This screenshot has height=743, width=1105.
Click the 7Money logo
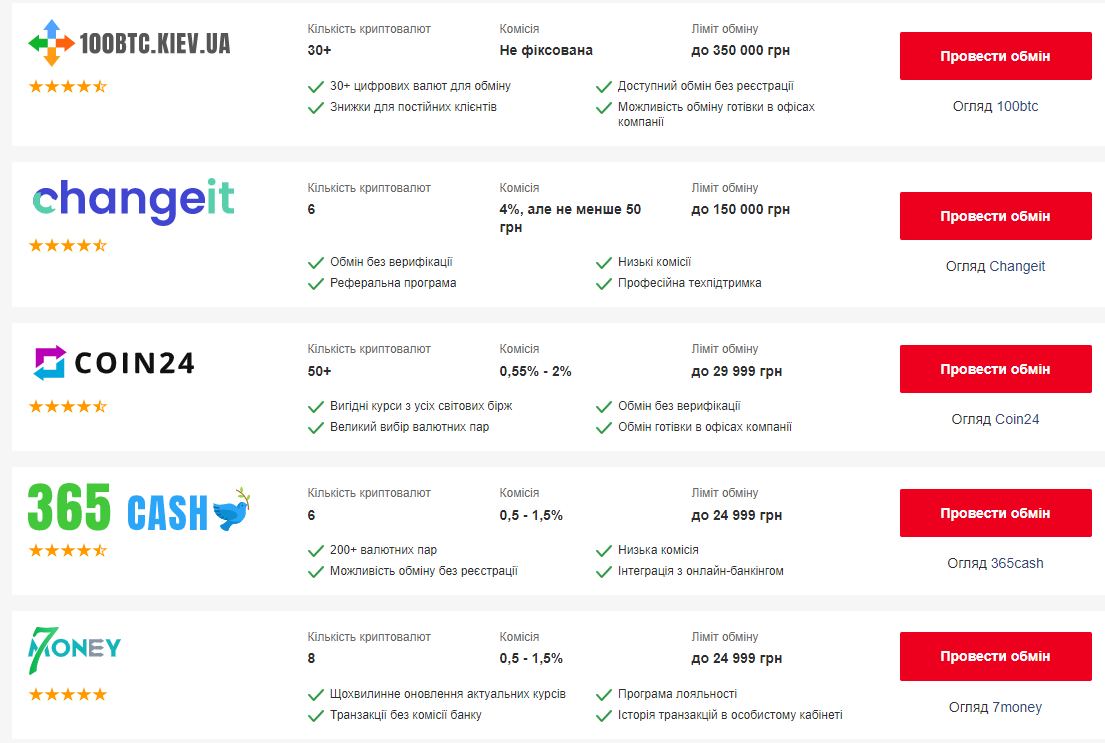pyautogui.click(x=74, y=648)
